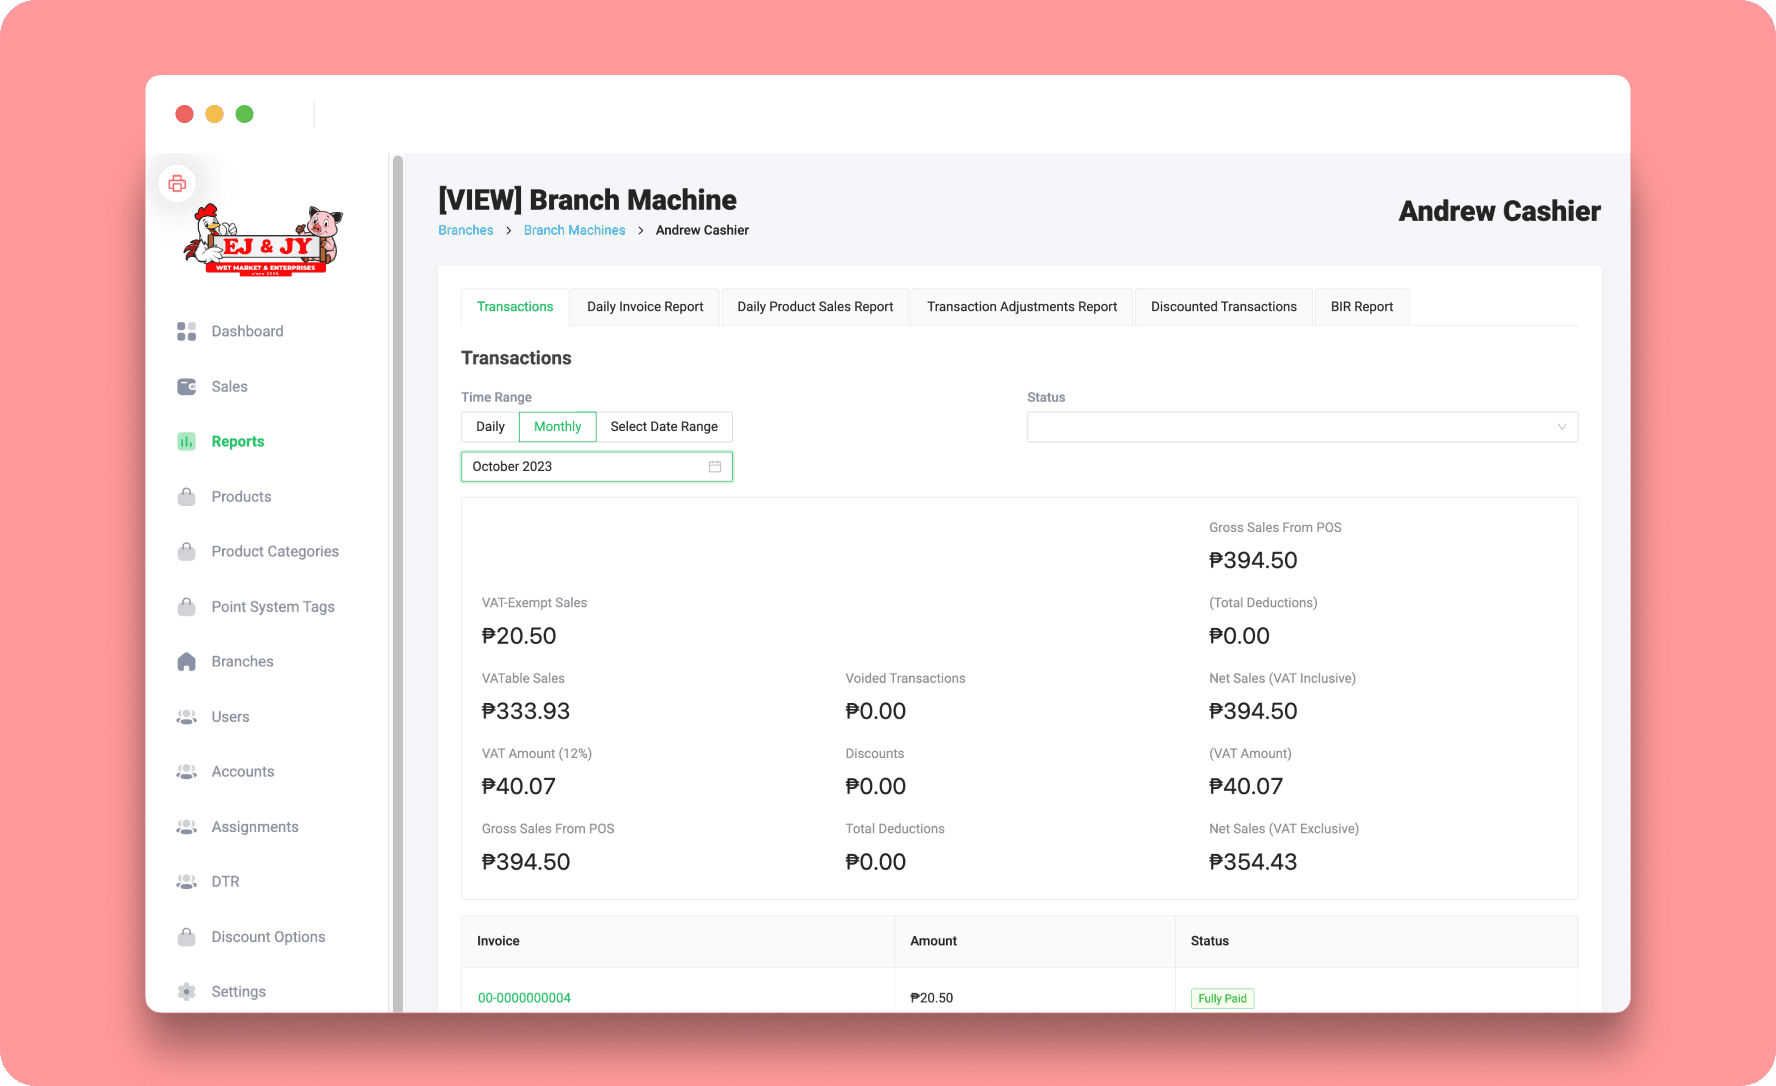
Task: Open Settings via the gear icon
Action: point(186,991)
